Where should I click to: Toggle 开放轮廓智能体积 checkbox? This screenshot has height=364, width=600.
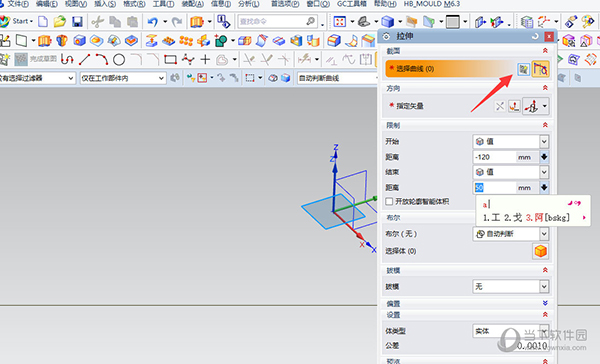pos(389,201)
